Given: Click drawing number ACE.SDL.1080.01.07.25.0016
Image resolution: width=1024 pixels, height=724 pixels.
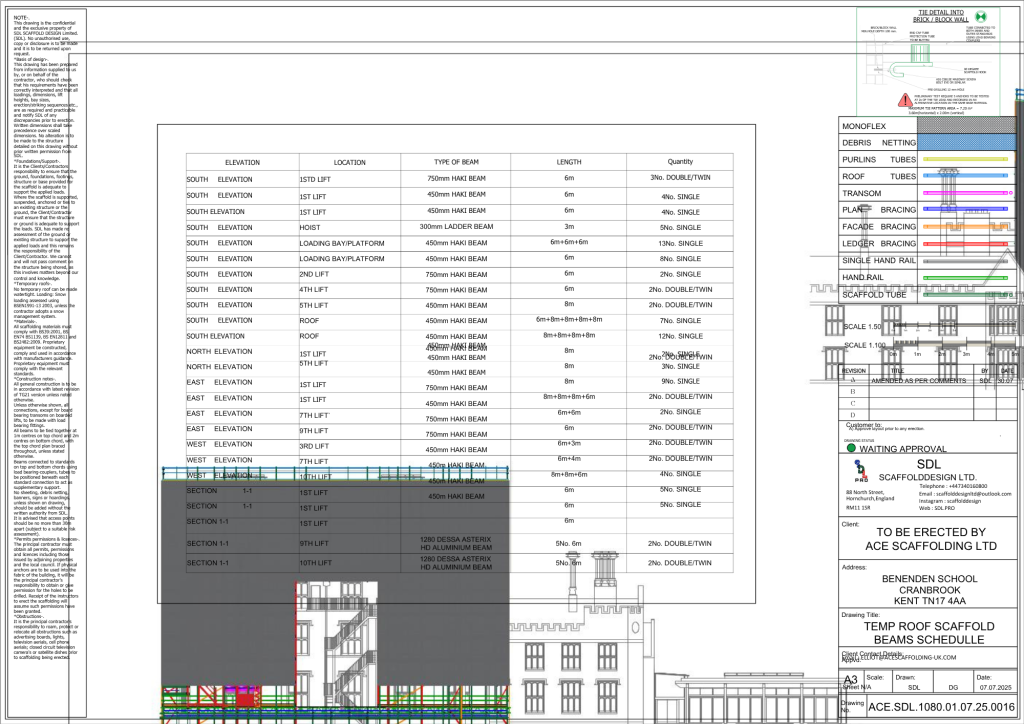Looking at the screenshot, I should coord(941,707).
